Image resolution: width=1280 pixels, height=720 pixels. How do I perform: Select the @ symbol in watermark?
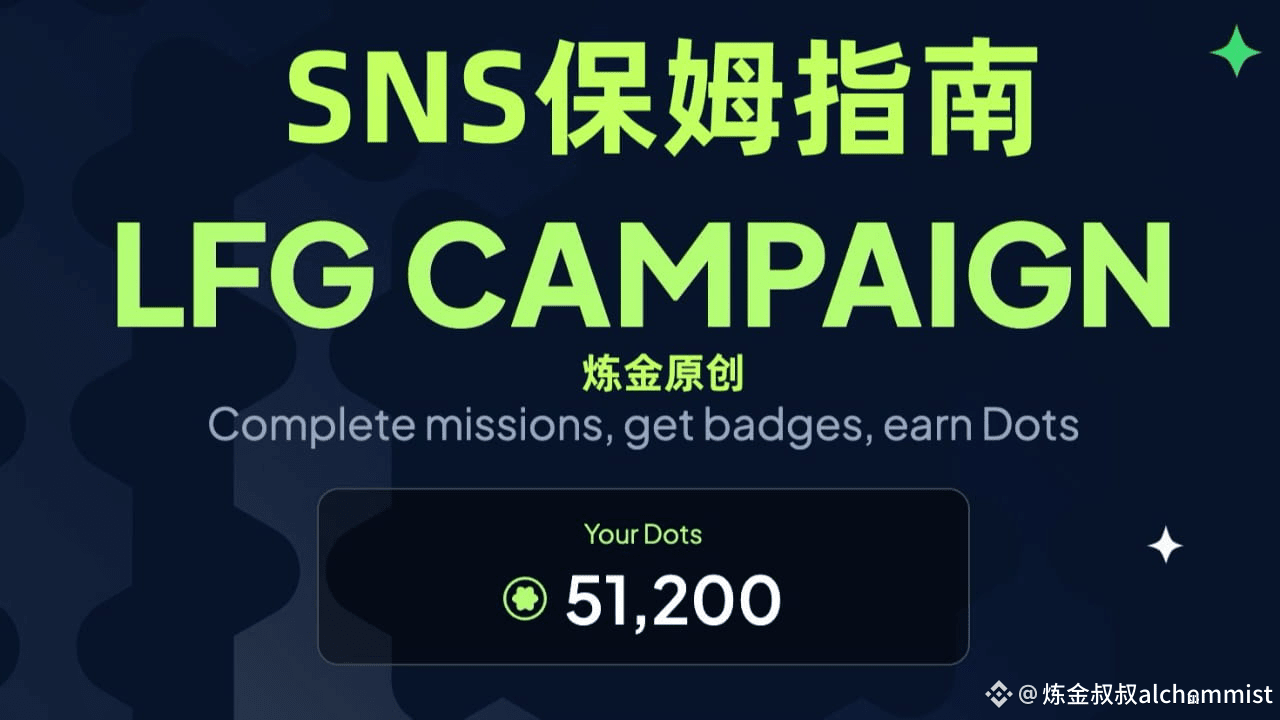1028,693
